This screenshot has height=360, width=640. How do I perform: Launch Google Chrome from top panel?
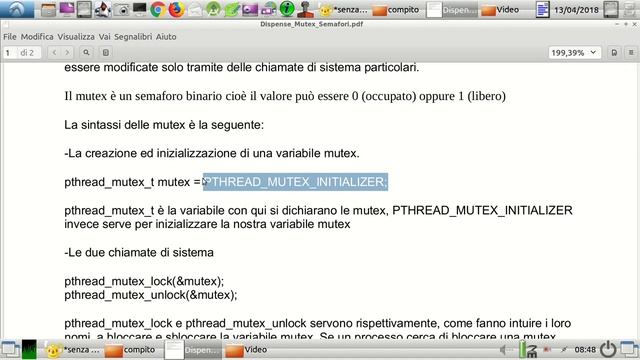point(158,9)
